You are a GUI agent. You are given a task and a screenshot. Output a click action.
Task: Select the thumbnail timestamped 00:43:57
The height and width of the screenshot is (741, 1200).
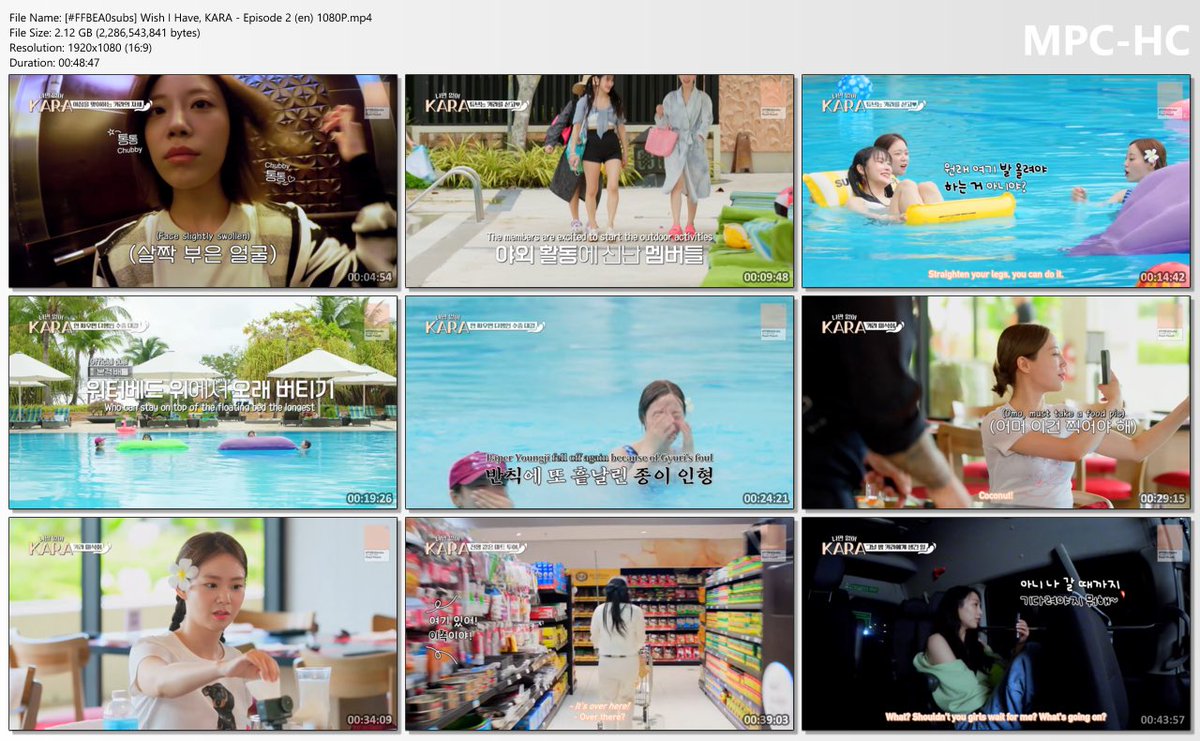click(996, 624)
